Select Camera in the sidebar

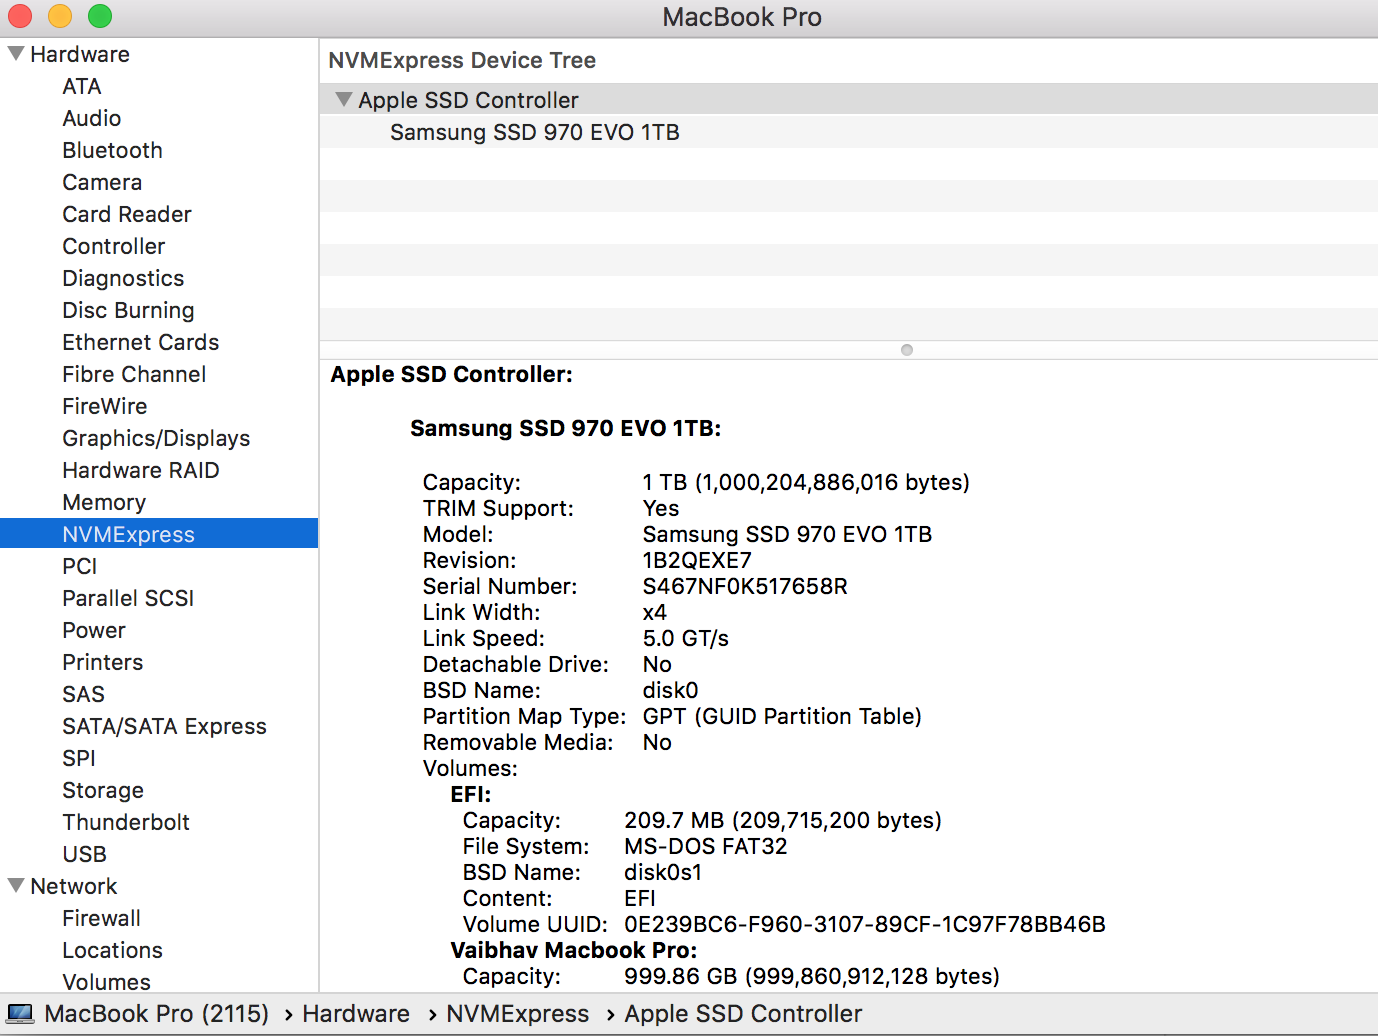coord(102,182)
